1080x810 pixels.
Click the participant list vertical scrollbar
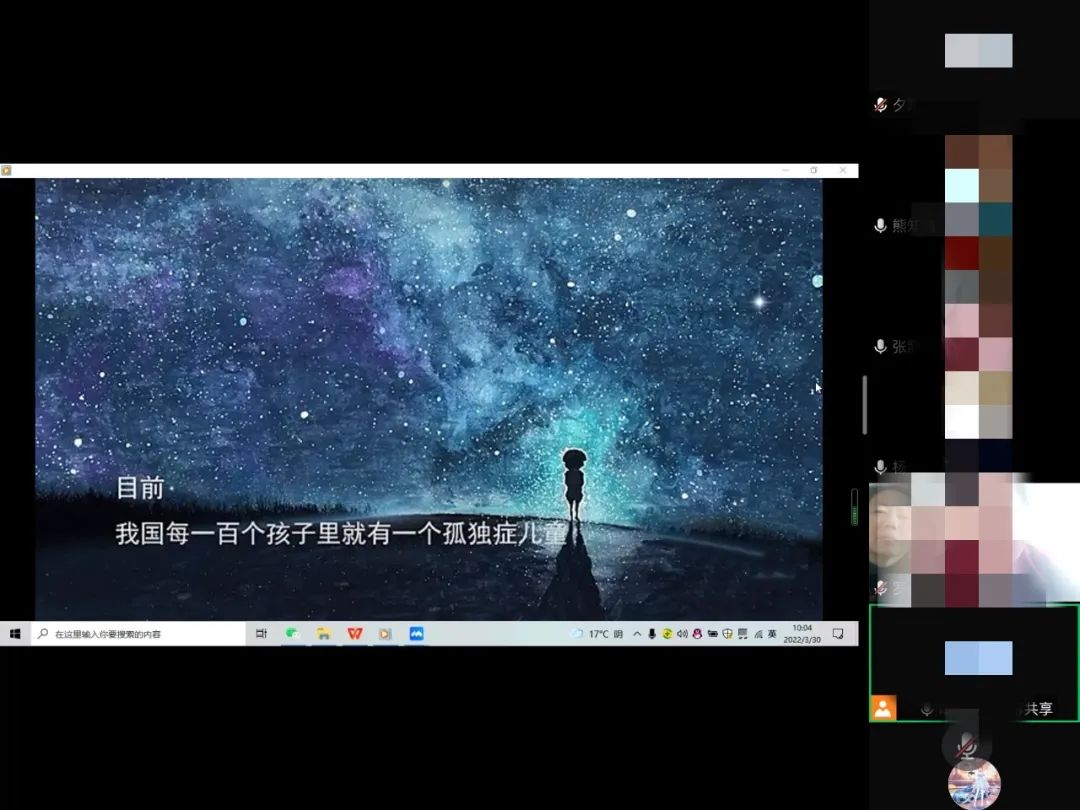(864, 405)
